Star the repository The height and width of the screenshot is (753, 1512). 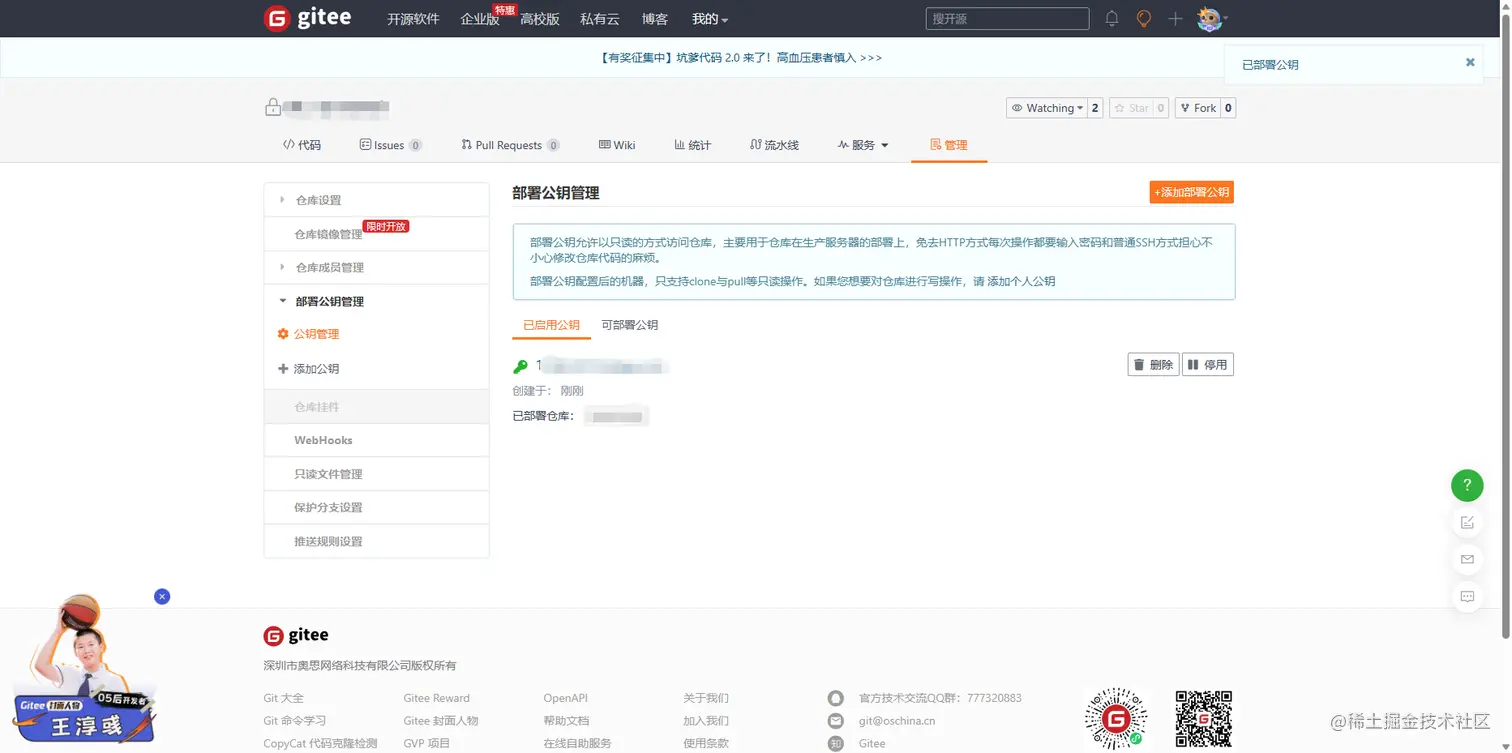click(1131, 108)
